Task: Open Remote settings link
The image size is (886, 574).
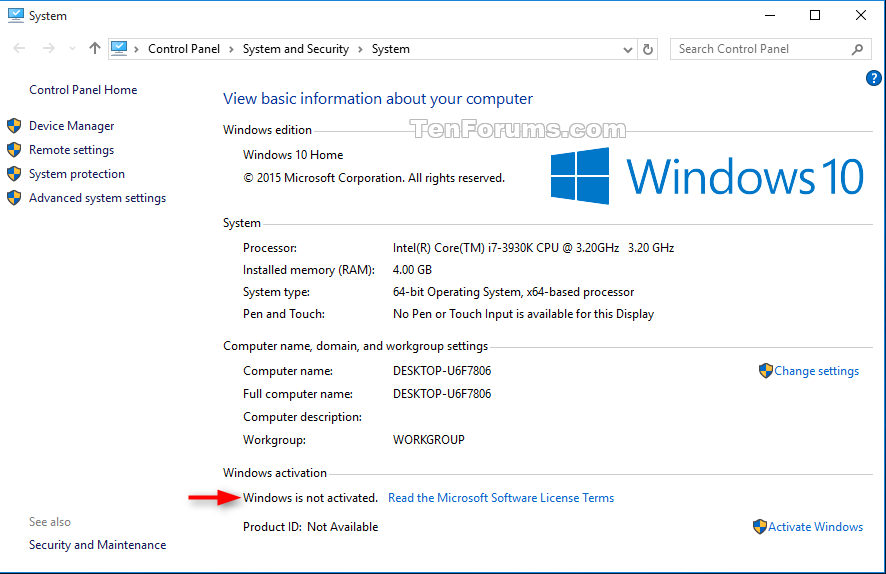Action: [72, 150]
